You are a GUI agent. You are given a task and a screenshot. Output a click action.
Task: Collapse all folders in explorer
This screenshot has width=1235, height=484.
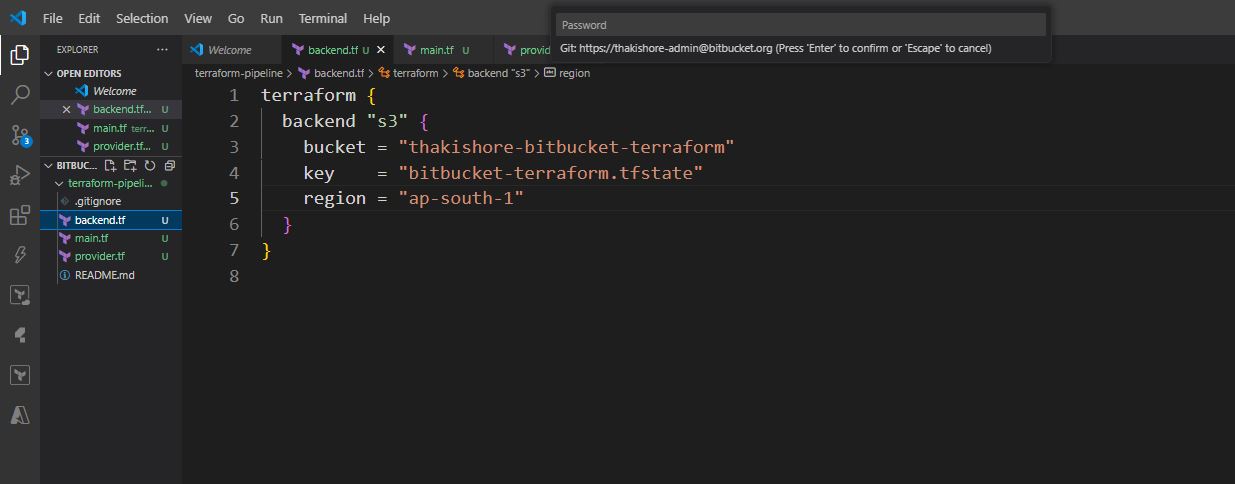[169, 165]
